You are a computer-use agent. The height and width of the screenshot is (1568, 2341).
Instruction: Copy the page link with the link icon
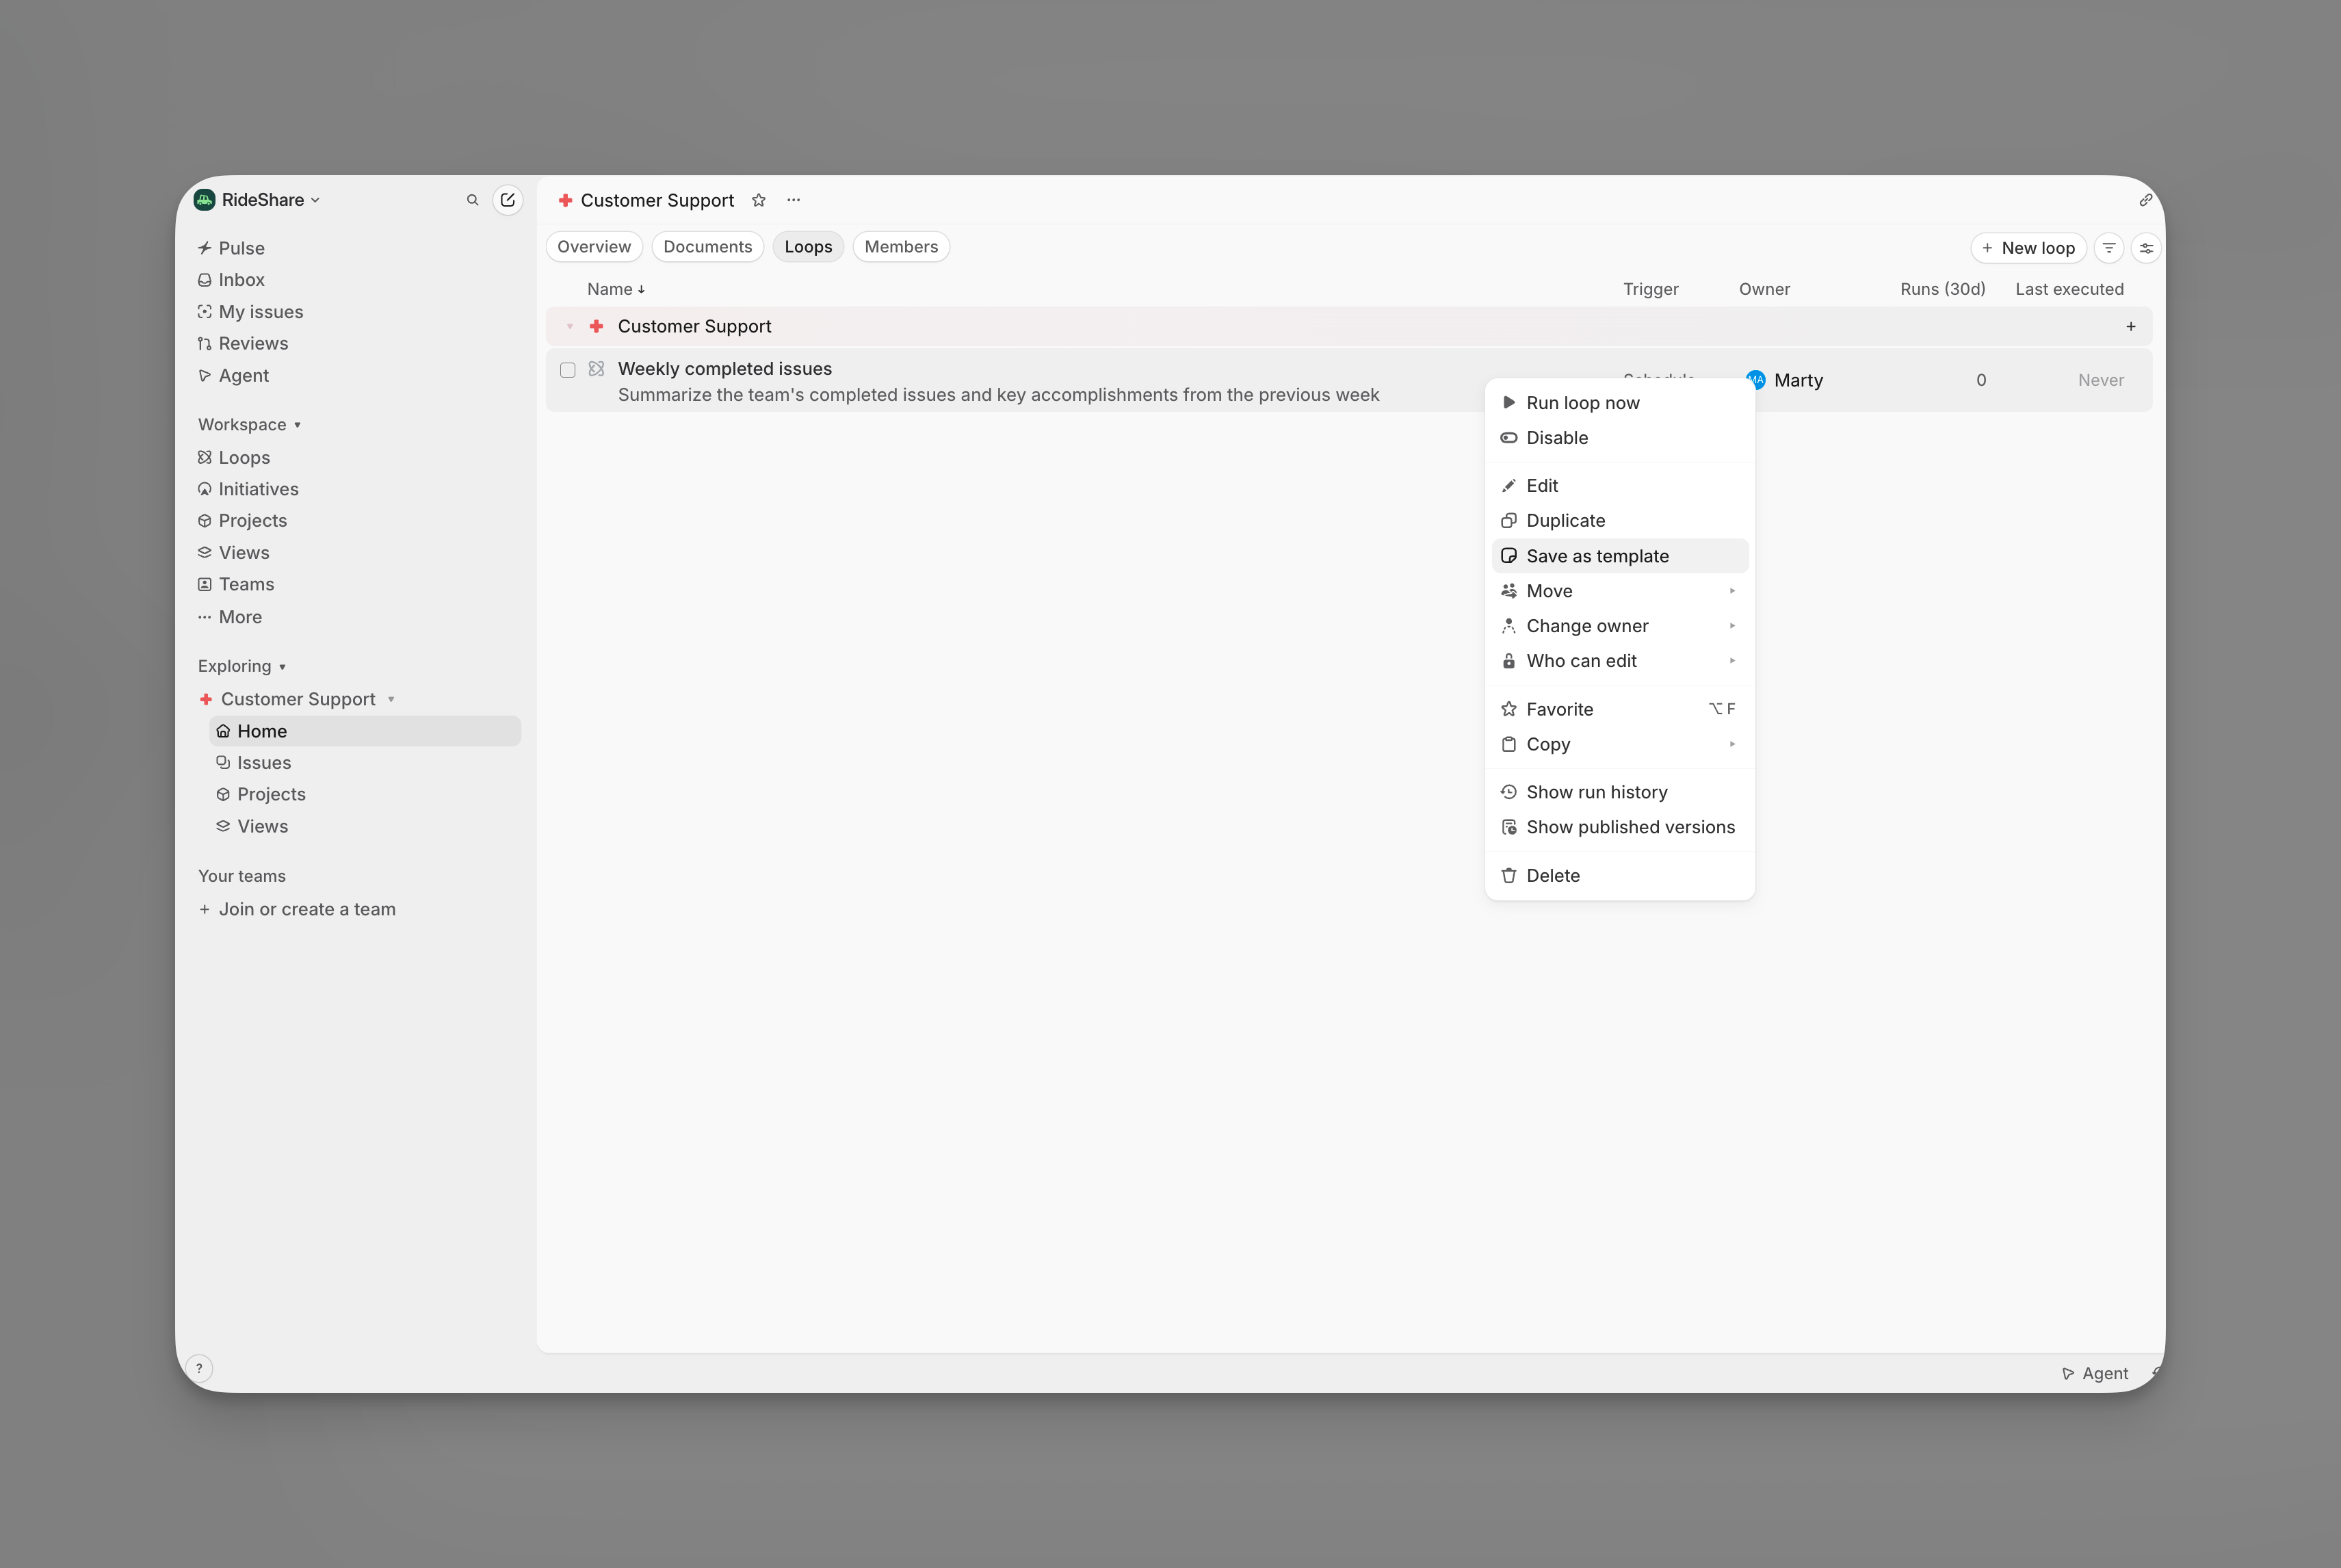2145,200
